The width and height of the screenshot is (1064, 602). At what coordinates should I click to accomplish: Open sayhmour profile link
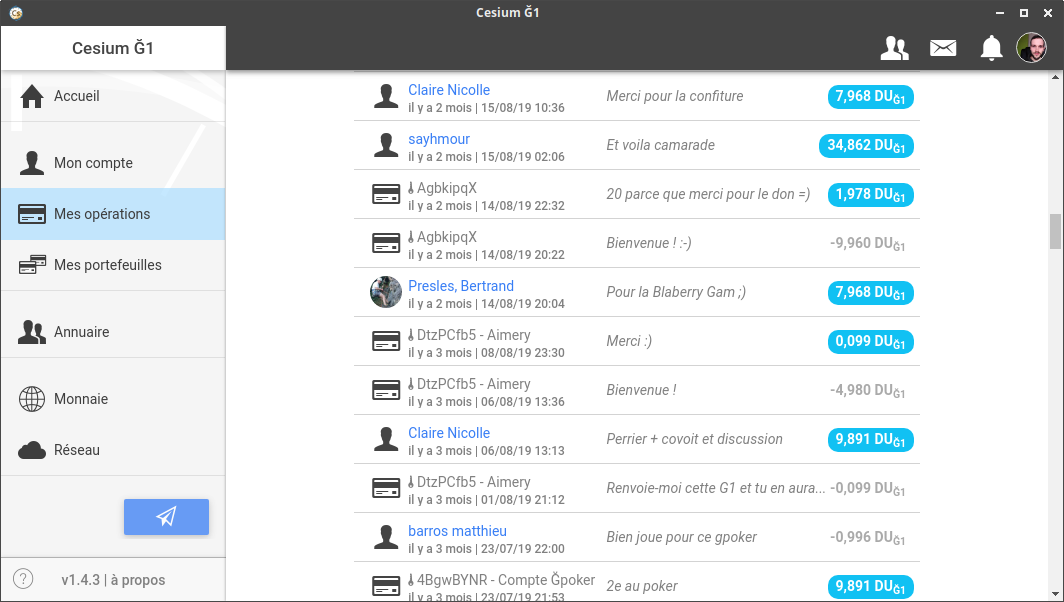click(438, 139)
